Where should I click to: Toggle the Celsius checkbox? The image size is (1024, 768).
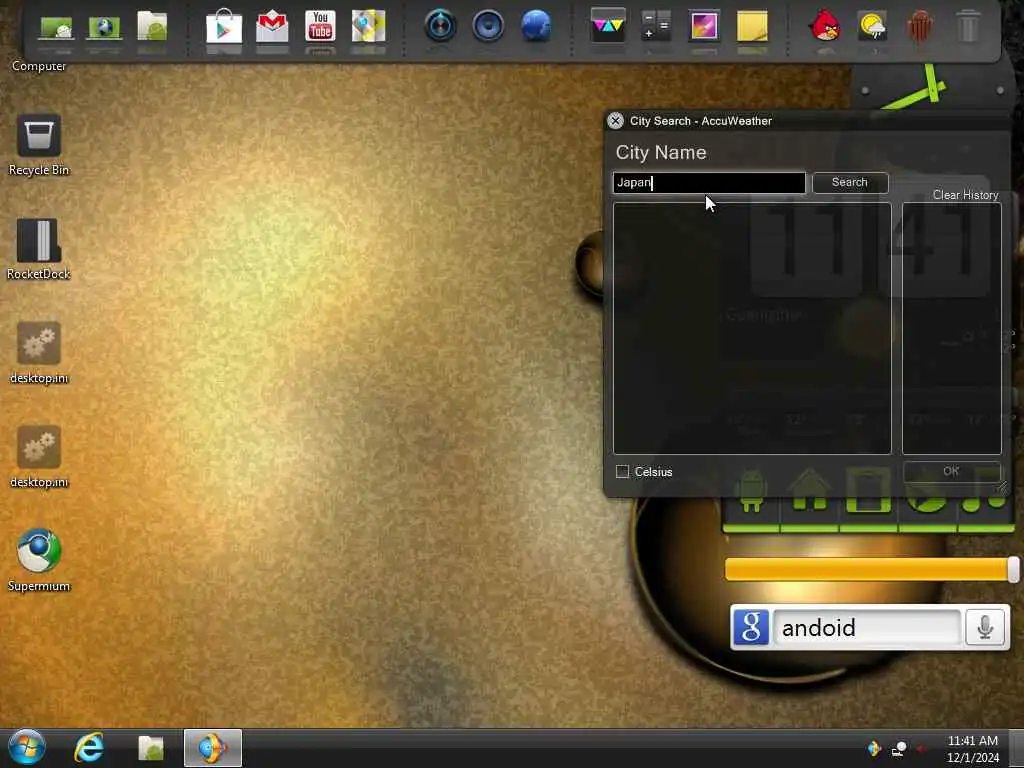622,472
